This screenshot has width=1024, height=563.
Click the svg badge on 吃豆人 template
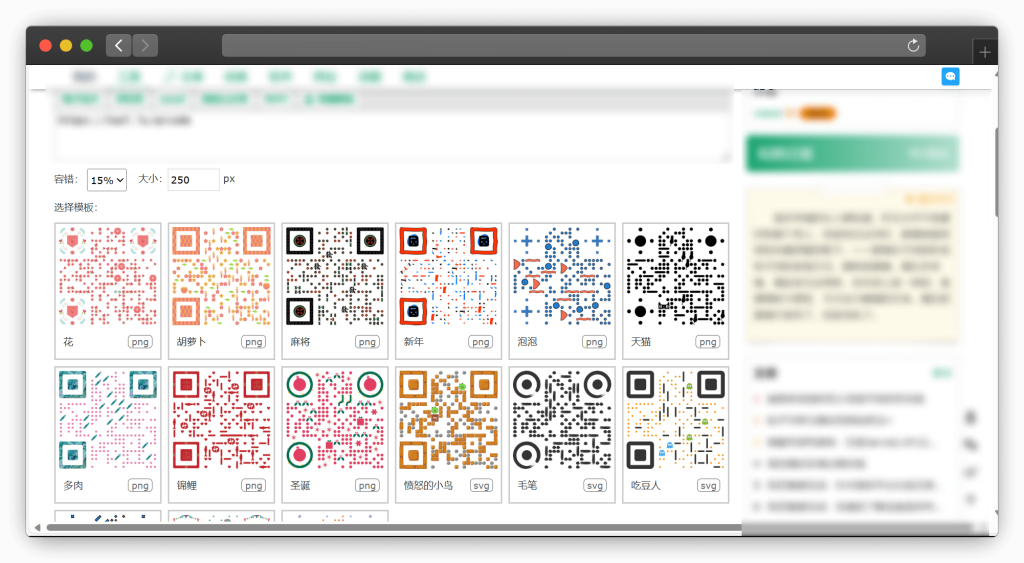(708, 486)
